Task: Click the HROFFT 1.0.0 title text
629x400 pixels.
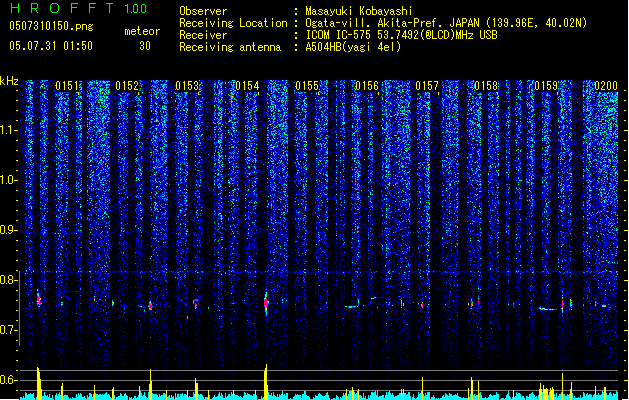Action: pos(78,8)
